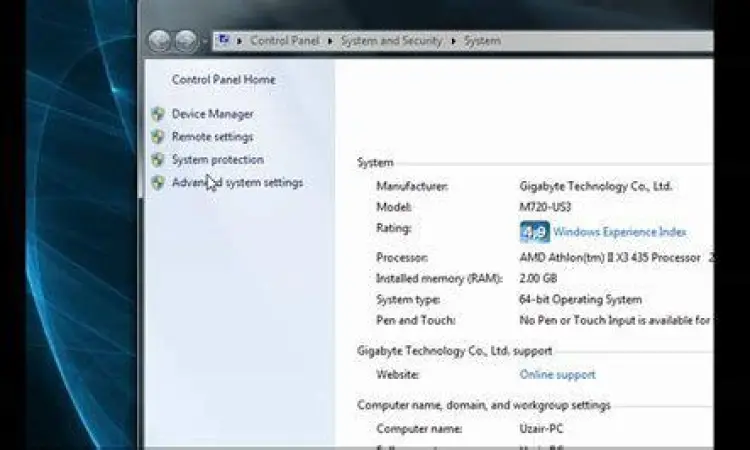
Task: Open Advanced system settings link
Action: pos(237,183)
